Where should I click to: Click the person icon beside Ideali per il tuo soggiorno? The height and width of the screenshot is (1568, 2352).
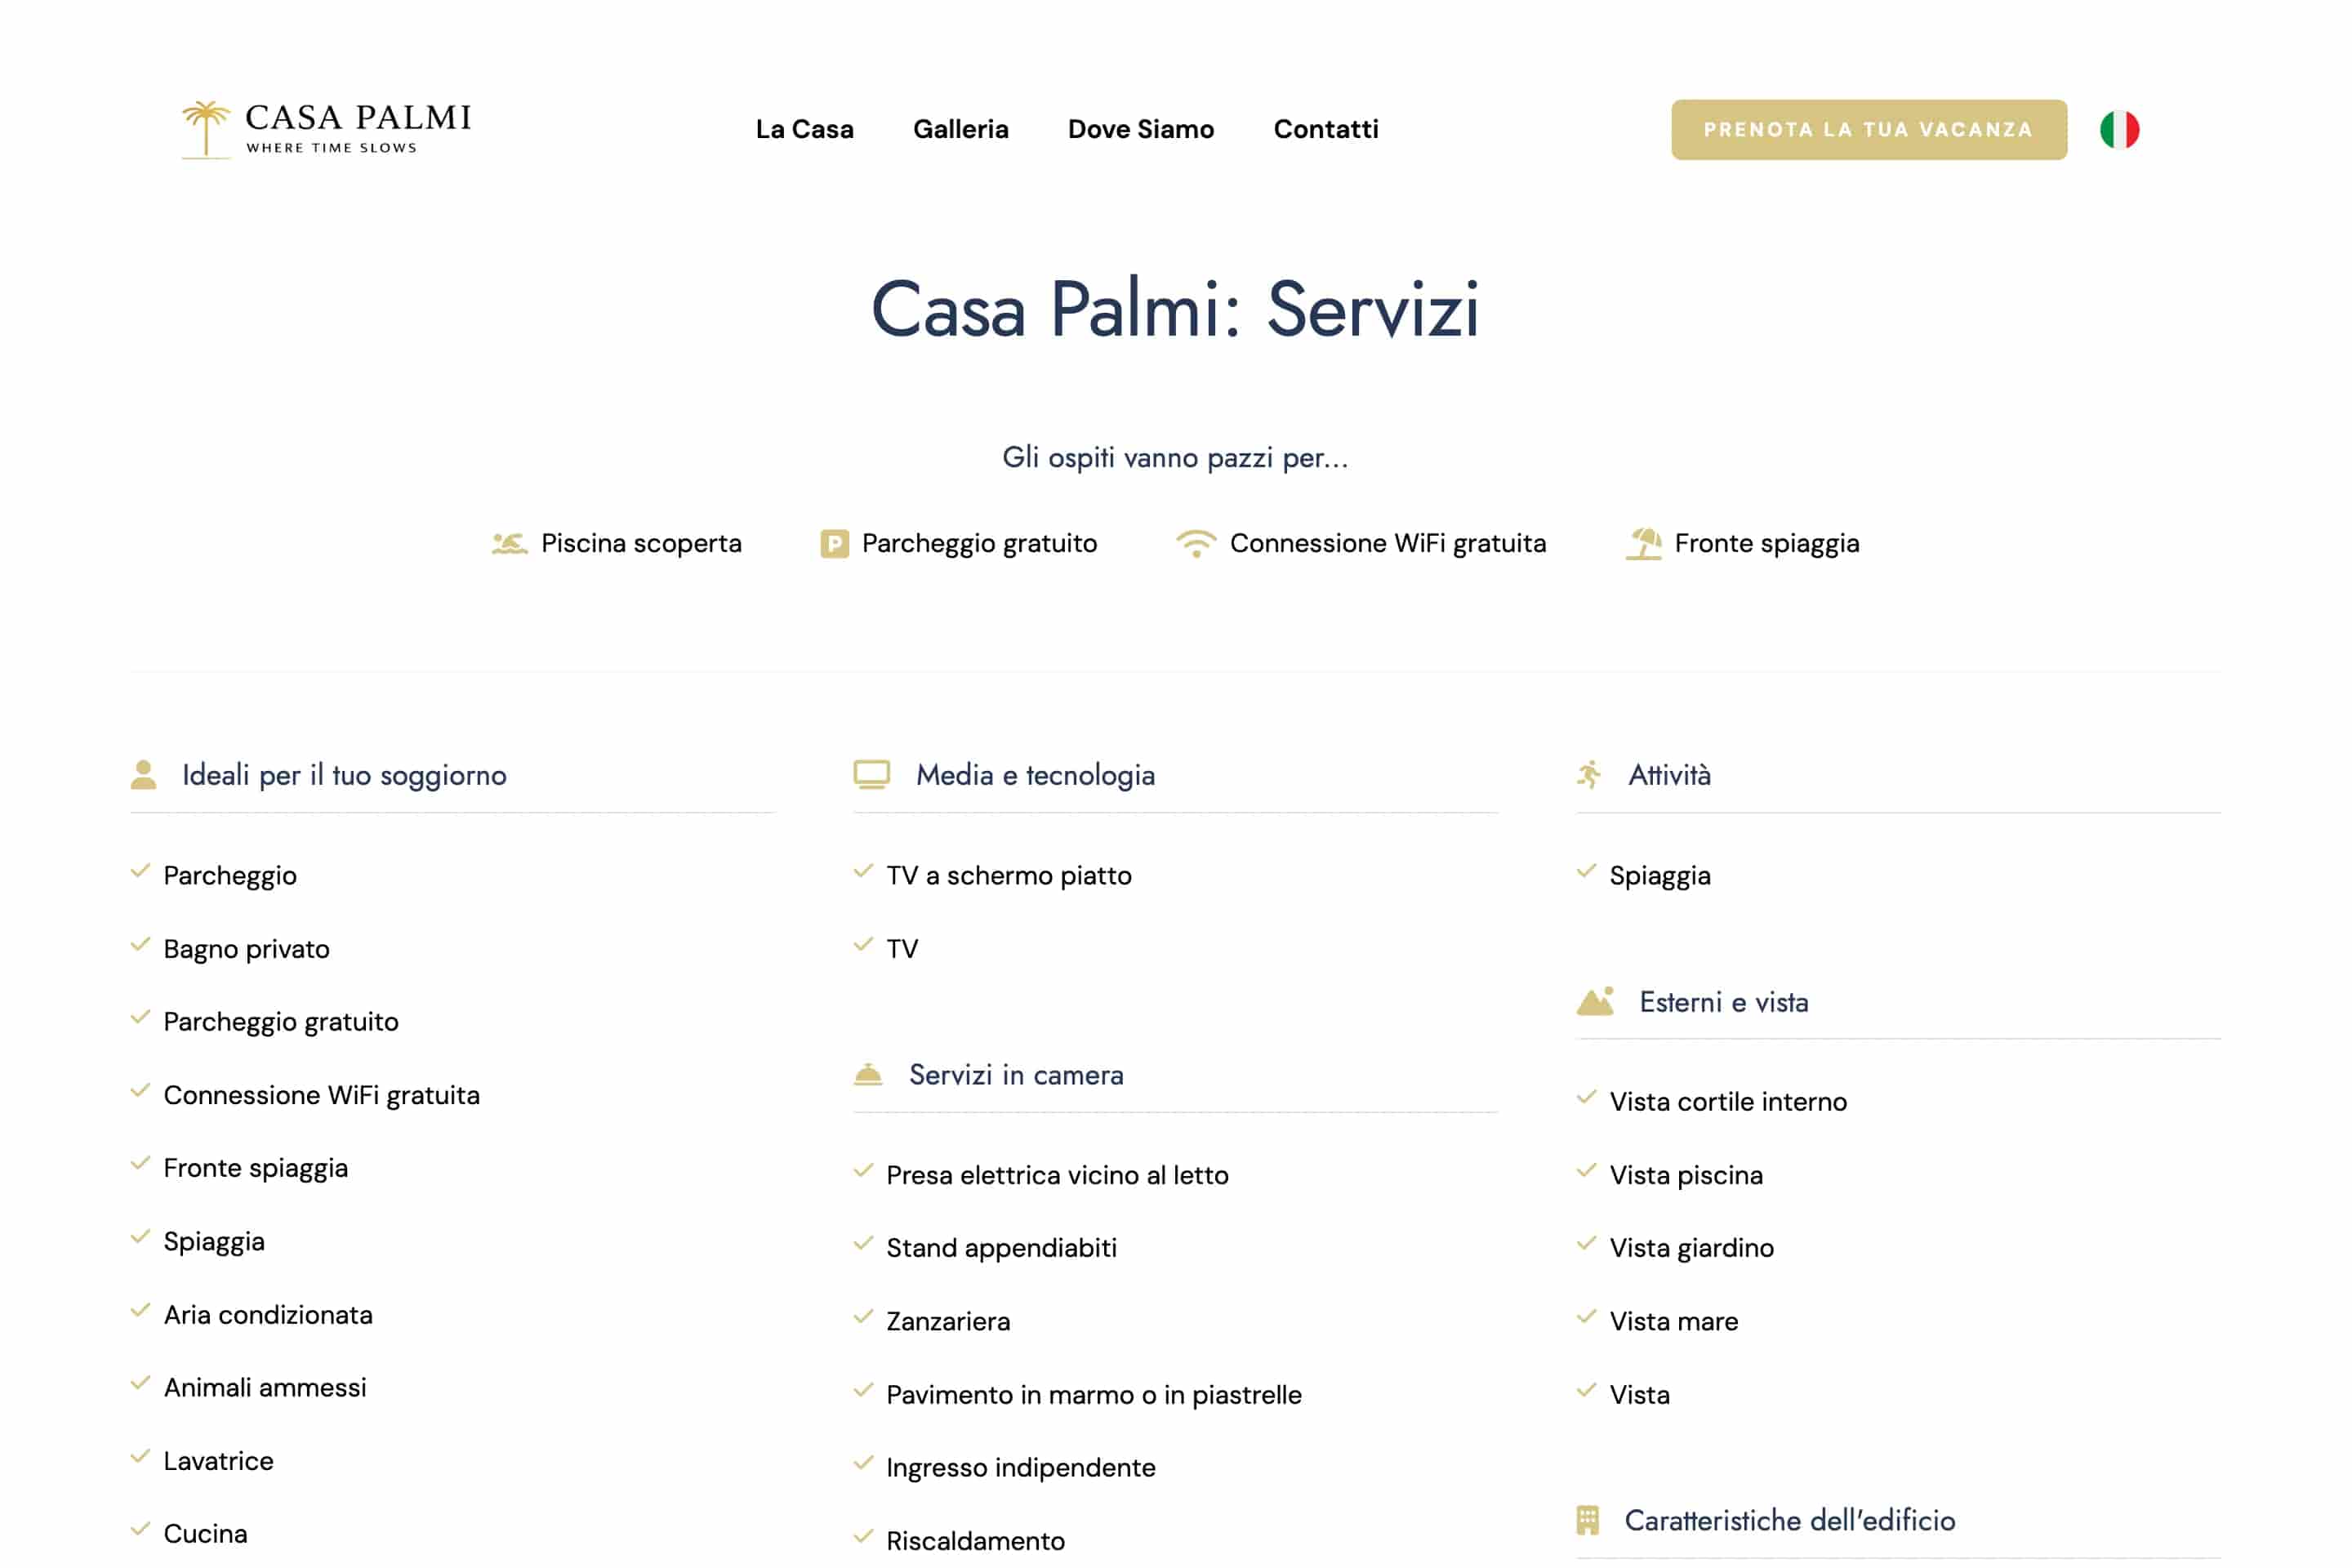click(x=143, y=775)
